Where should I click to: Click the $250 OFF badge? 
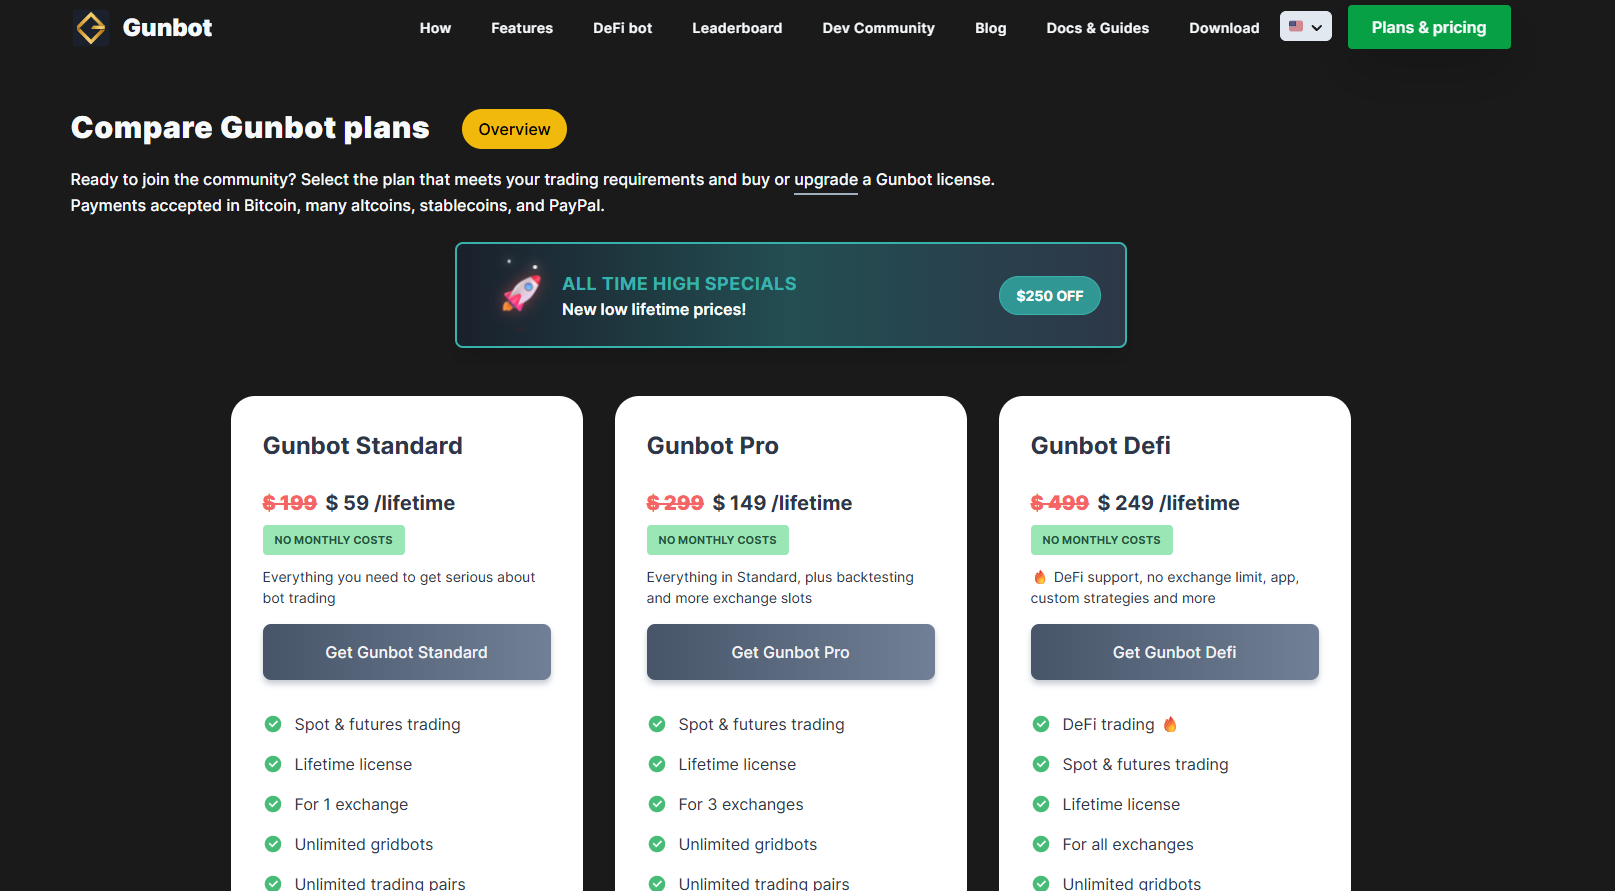click(1050, 296)
